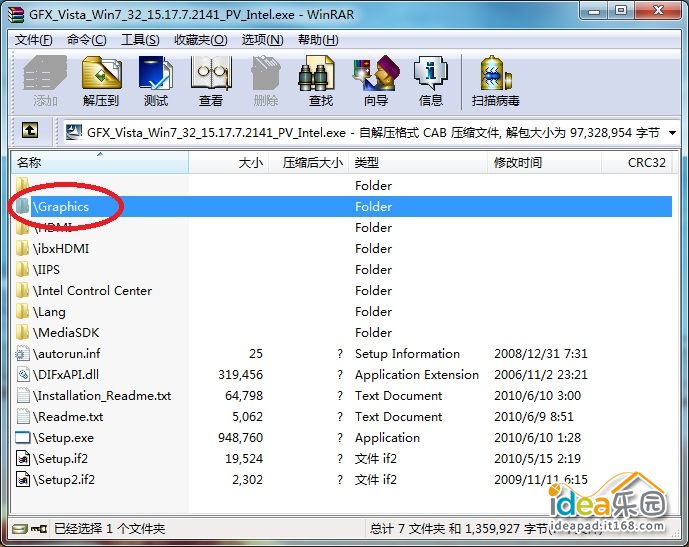Select the \Graphics folder name
This screenshot has width=689, height=547.
(61, 206)
